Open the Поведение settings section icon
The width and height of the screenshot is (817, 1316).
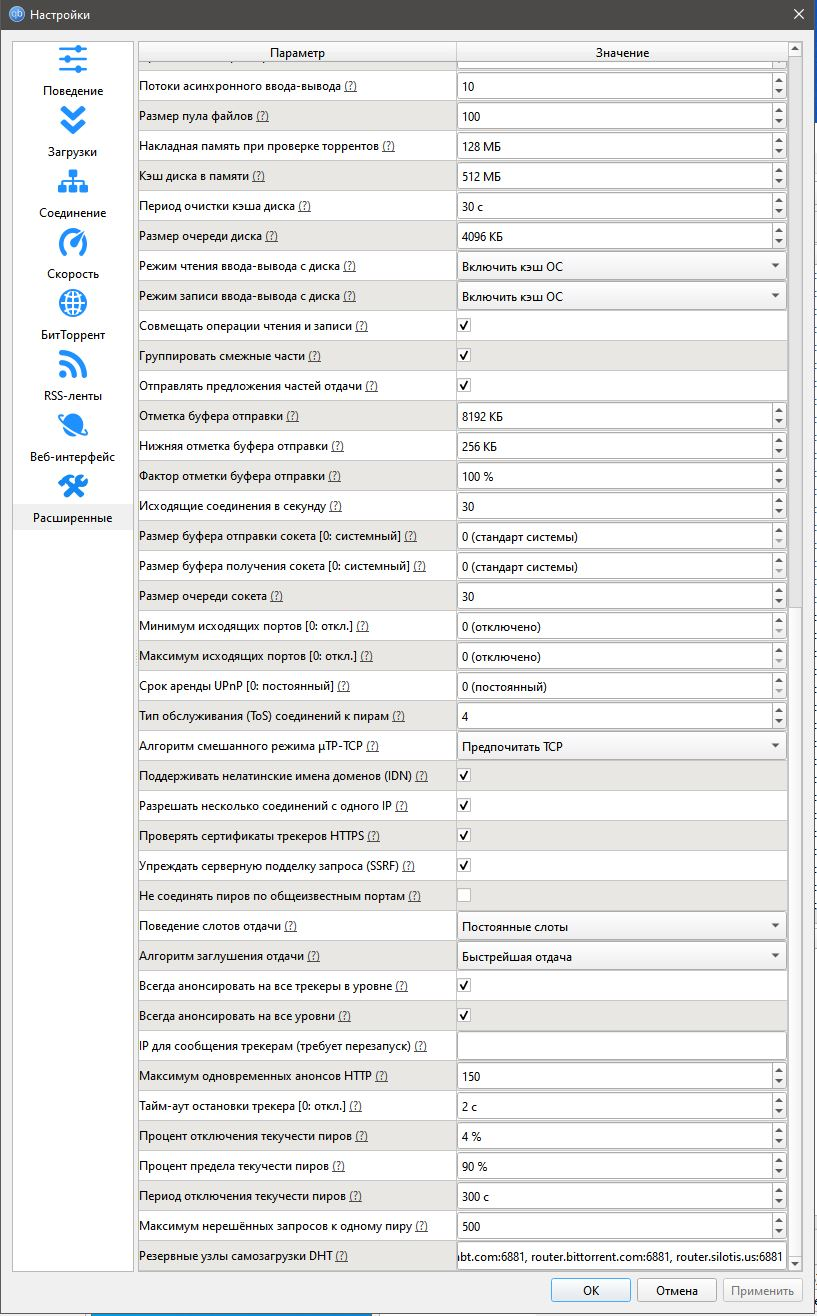tap(73, 59)
